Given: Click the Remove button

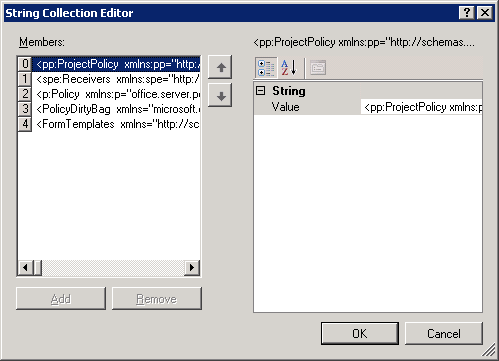Looking at the screenshot, I should point(157,299).
